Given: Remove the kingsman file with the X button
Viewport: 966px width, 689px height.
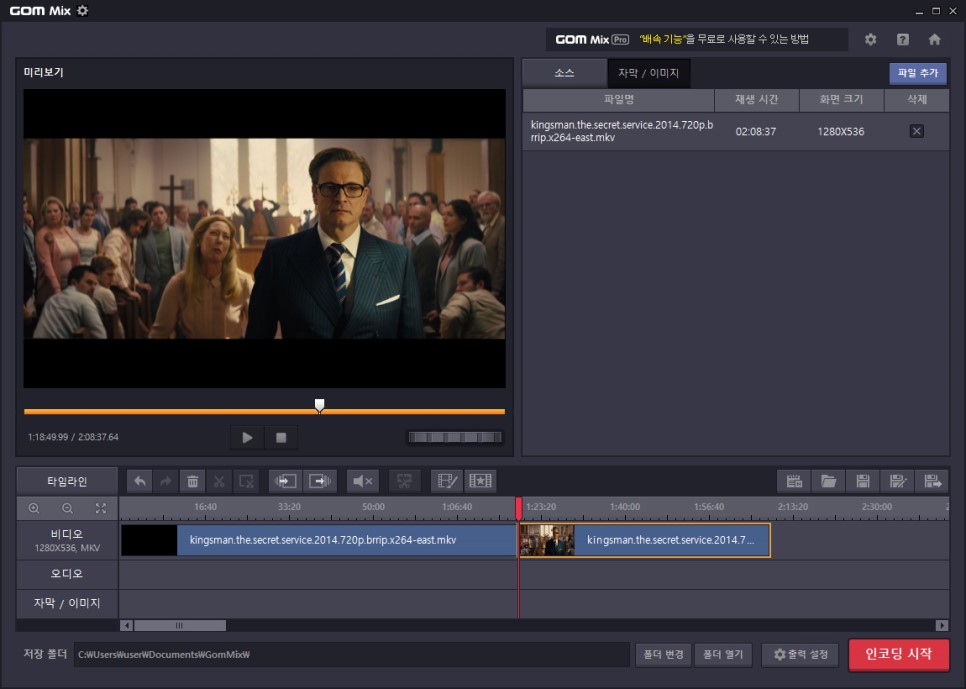Looking at the screenshot, I should (x=916, y=131).
